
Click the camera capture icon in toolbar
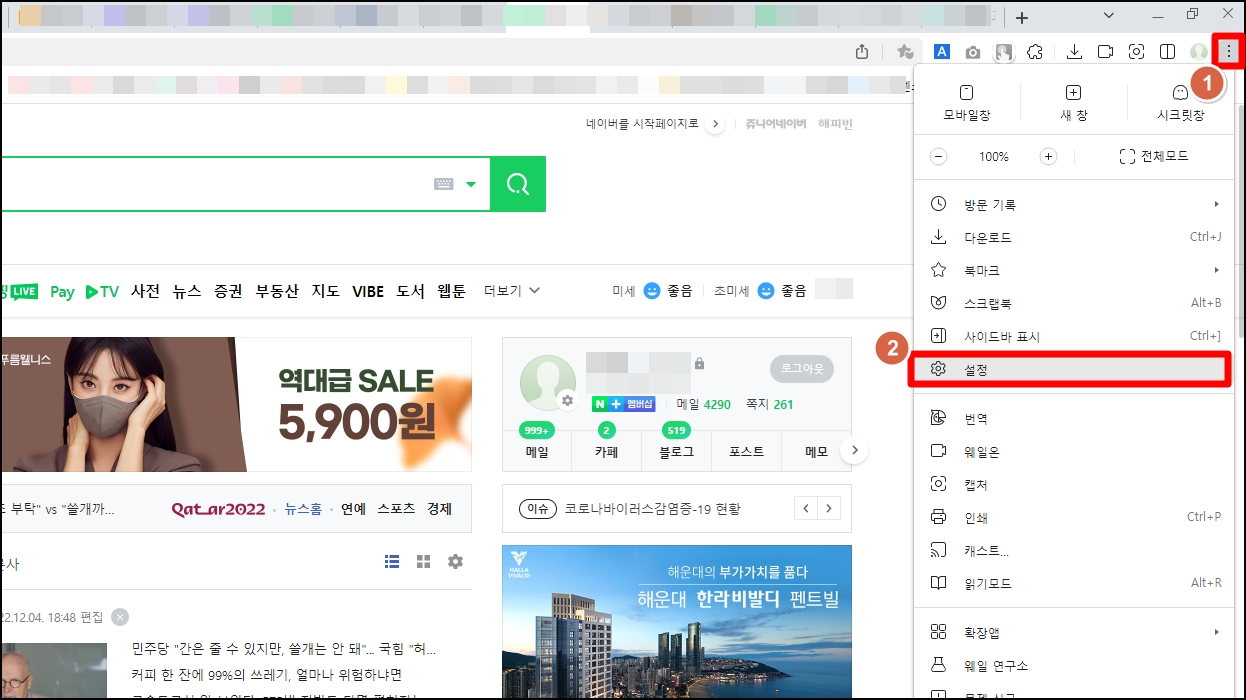972,51
